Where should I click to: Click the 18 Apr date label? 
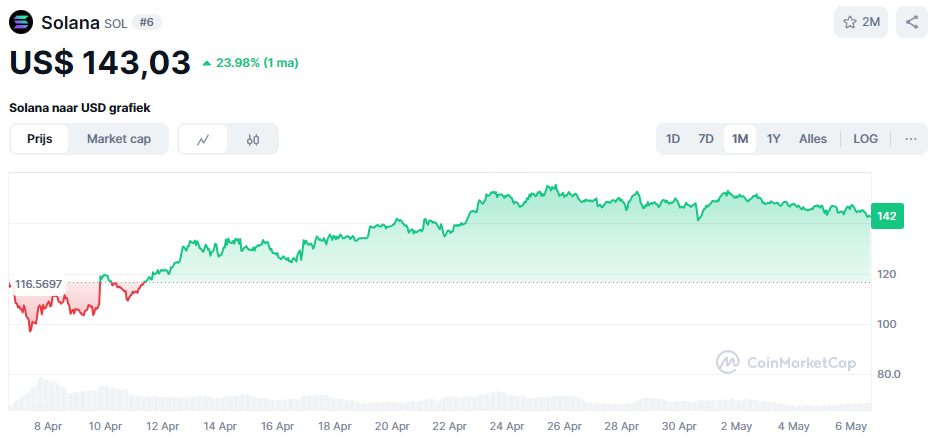pos(334,426)
